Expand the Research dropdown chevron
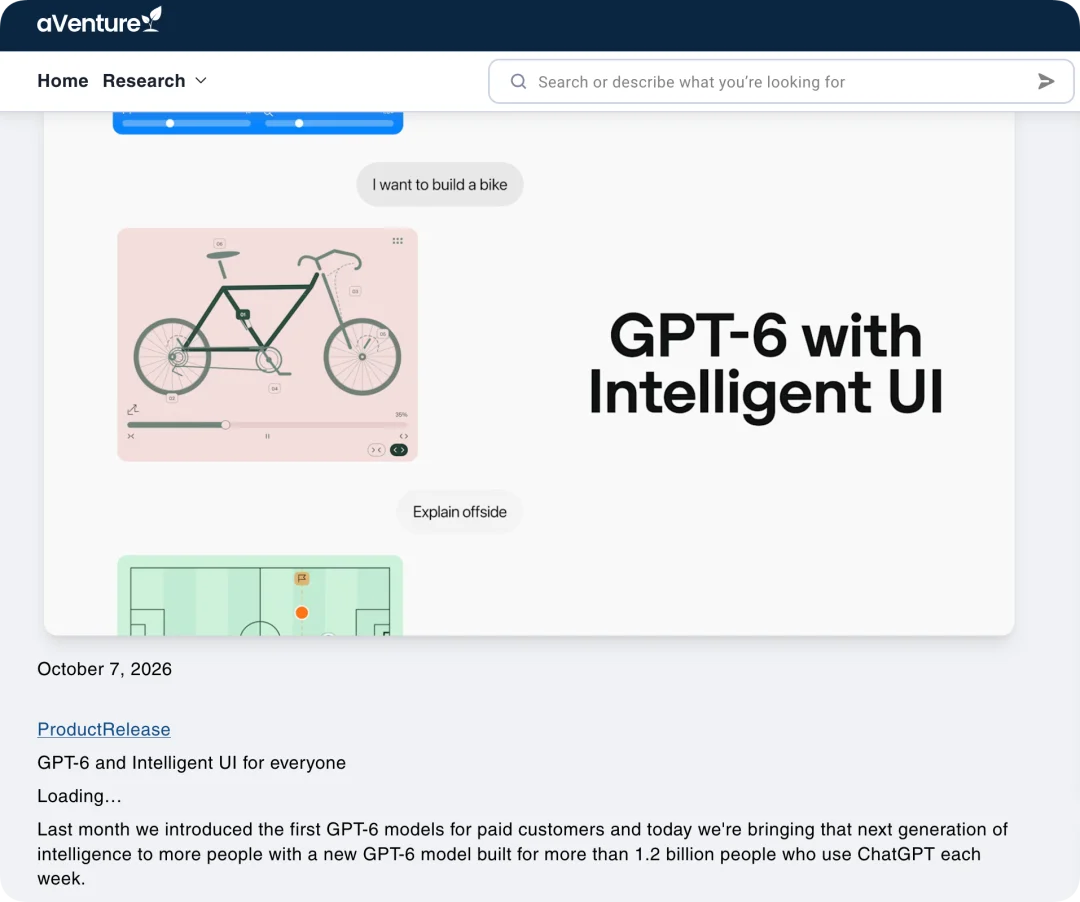The image size is (1080, 902). click(x=201, y=81)
